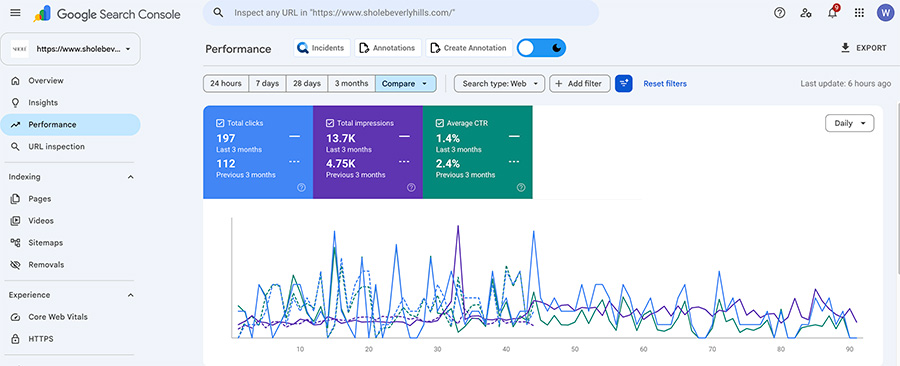Click the URL inspection search field
The height and width of the screenshot is (366, 900).
click(401, 13)
